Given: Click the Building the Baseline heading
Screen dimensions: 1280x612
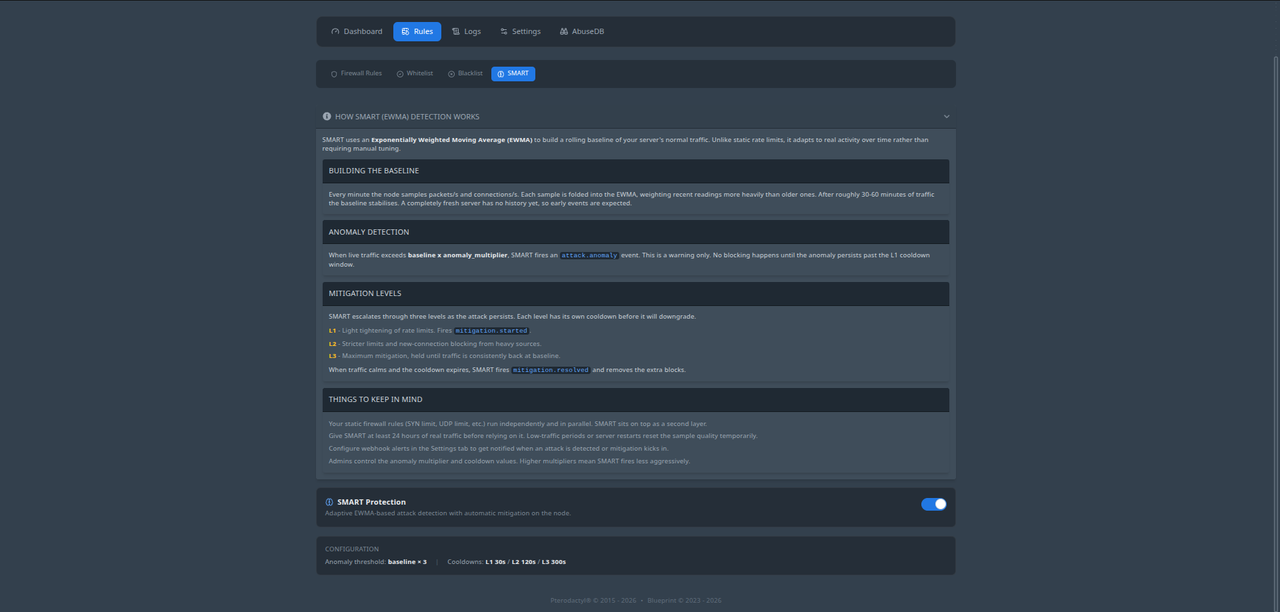Looking at the screenshot, I should [374, 171].
